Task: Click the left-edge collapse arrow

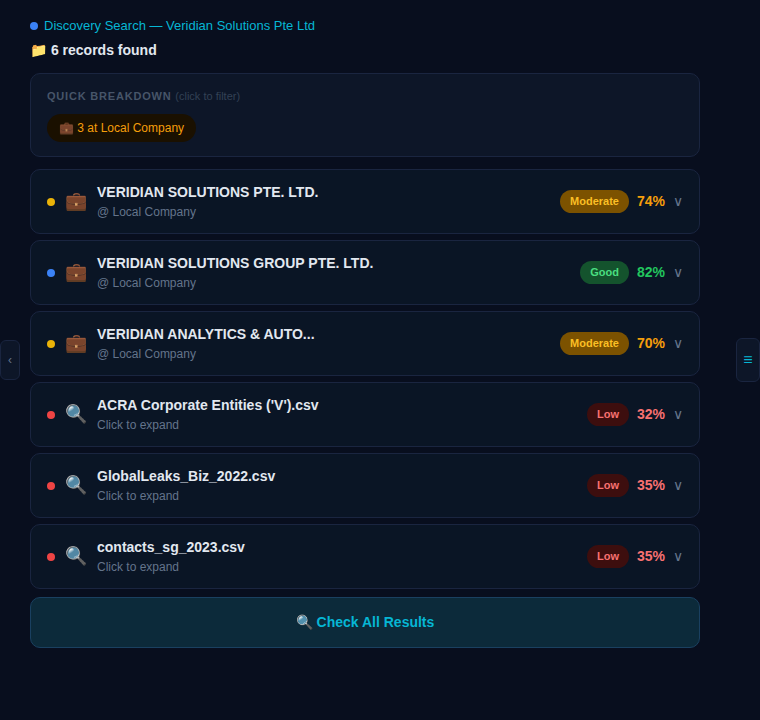Action: point(10,360)
